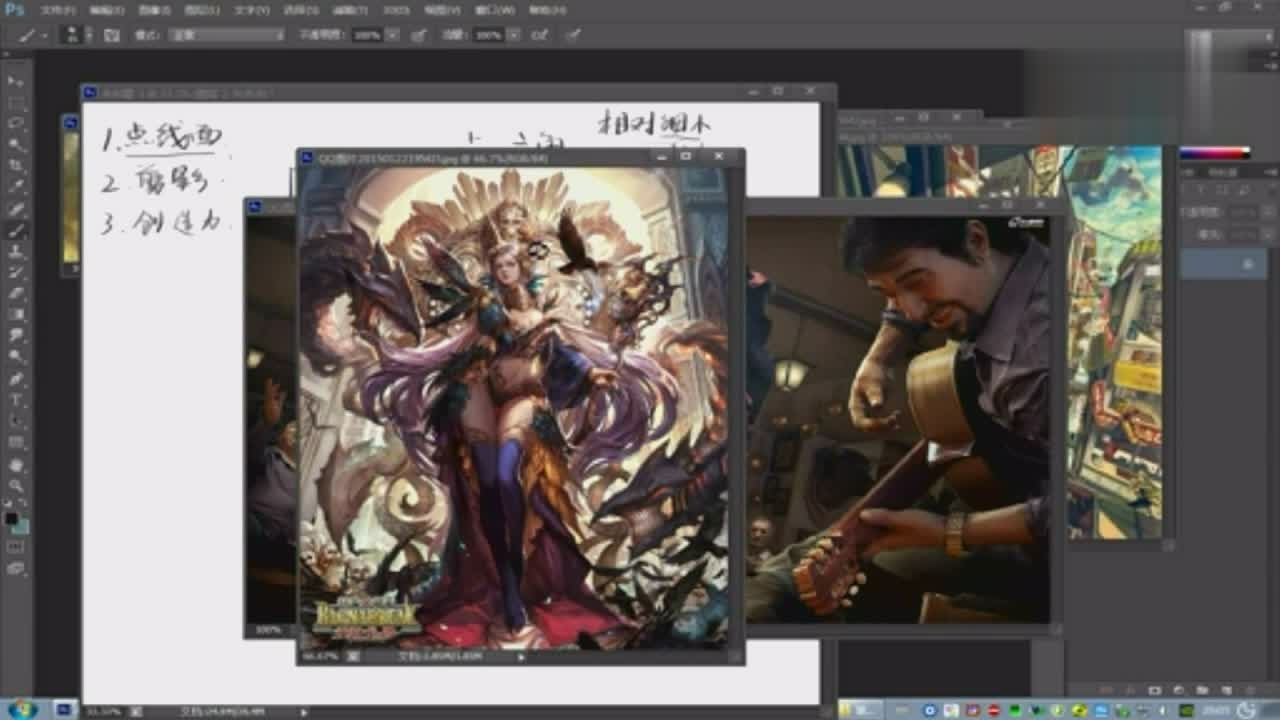Open the 文件 (File) menu
The image size is (1280, 720).
point(56,10)
